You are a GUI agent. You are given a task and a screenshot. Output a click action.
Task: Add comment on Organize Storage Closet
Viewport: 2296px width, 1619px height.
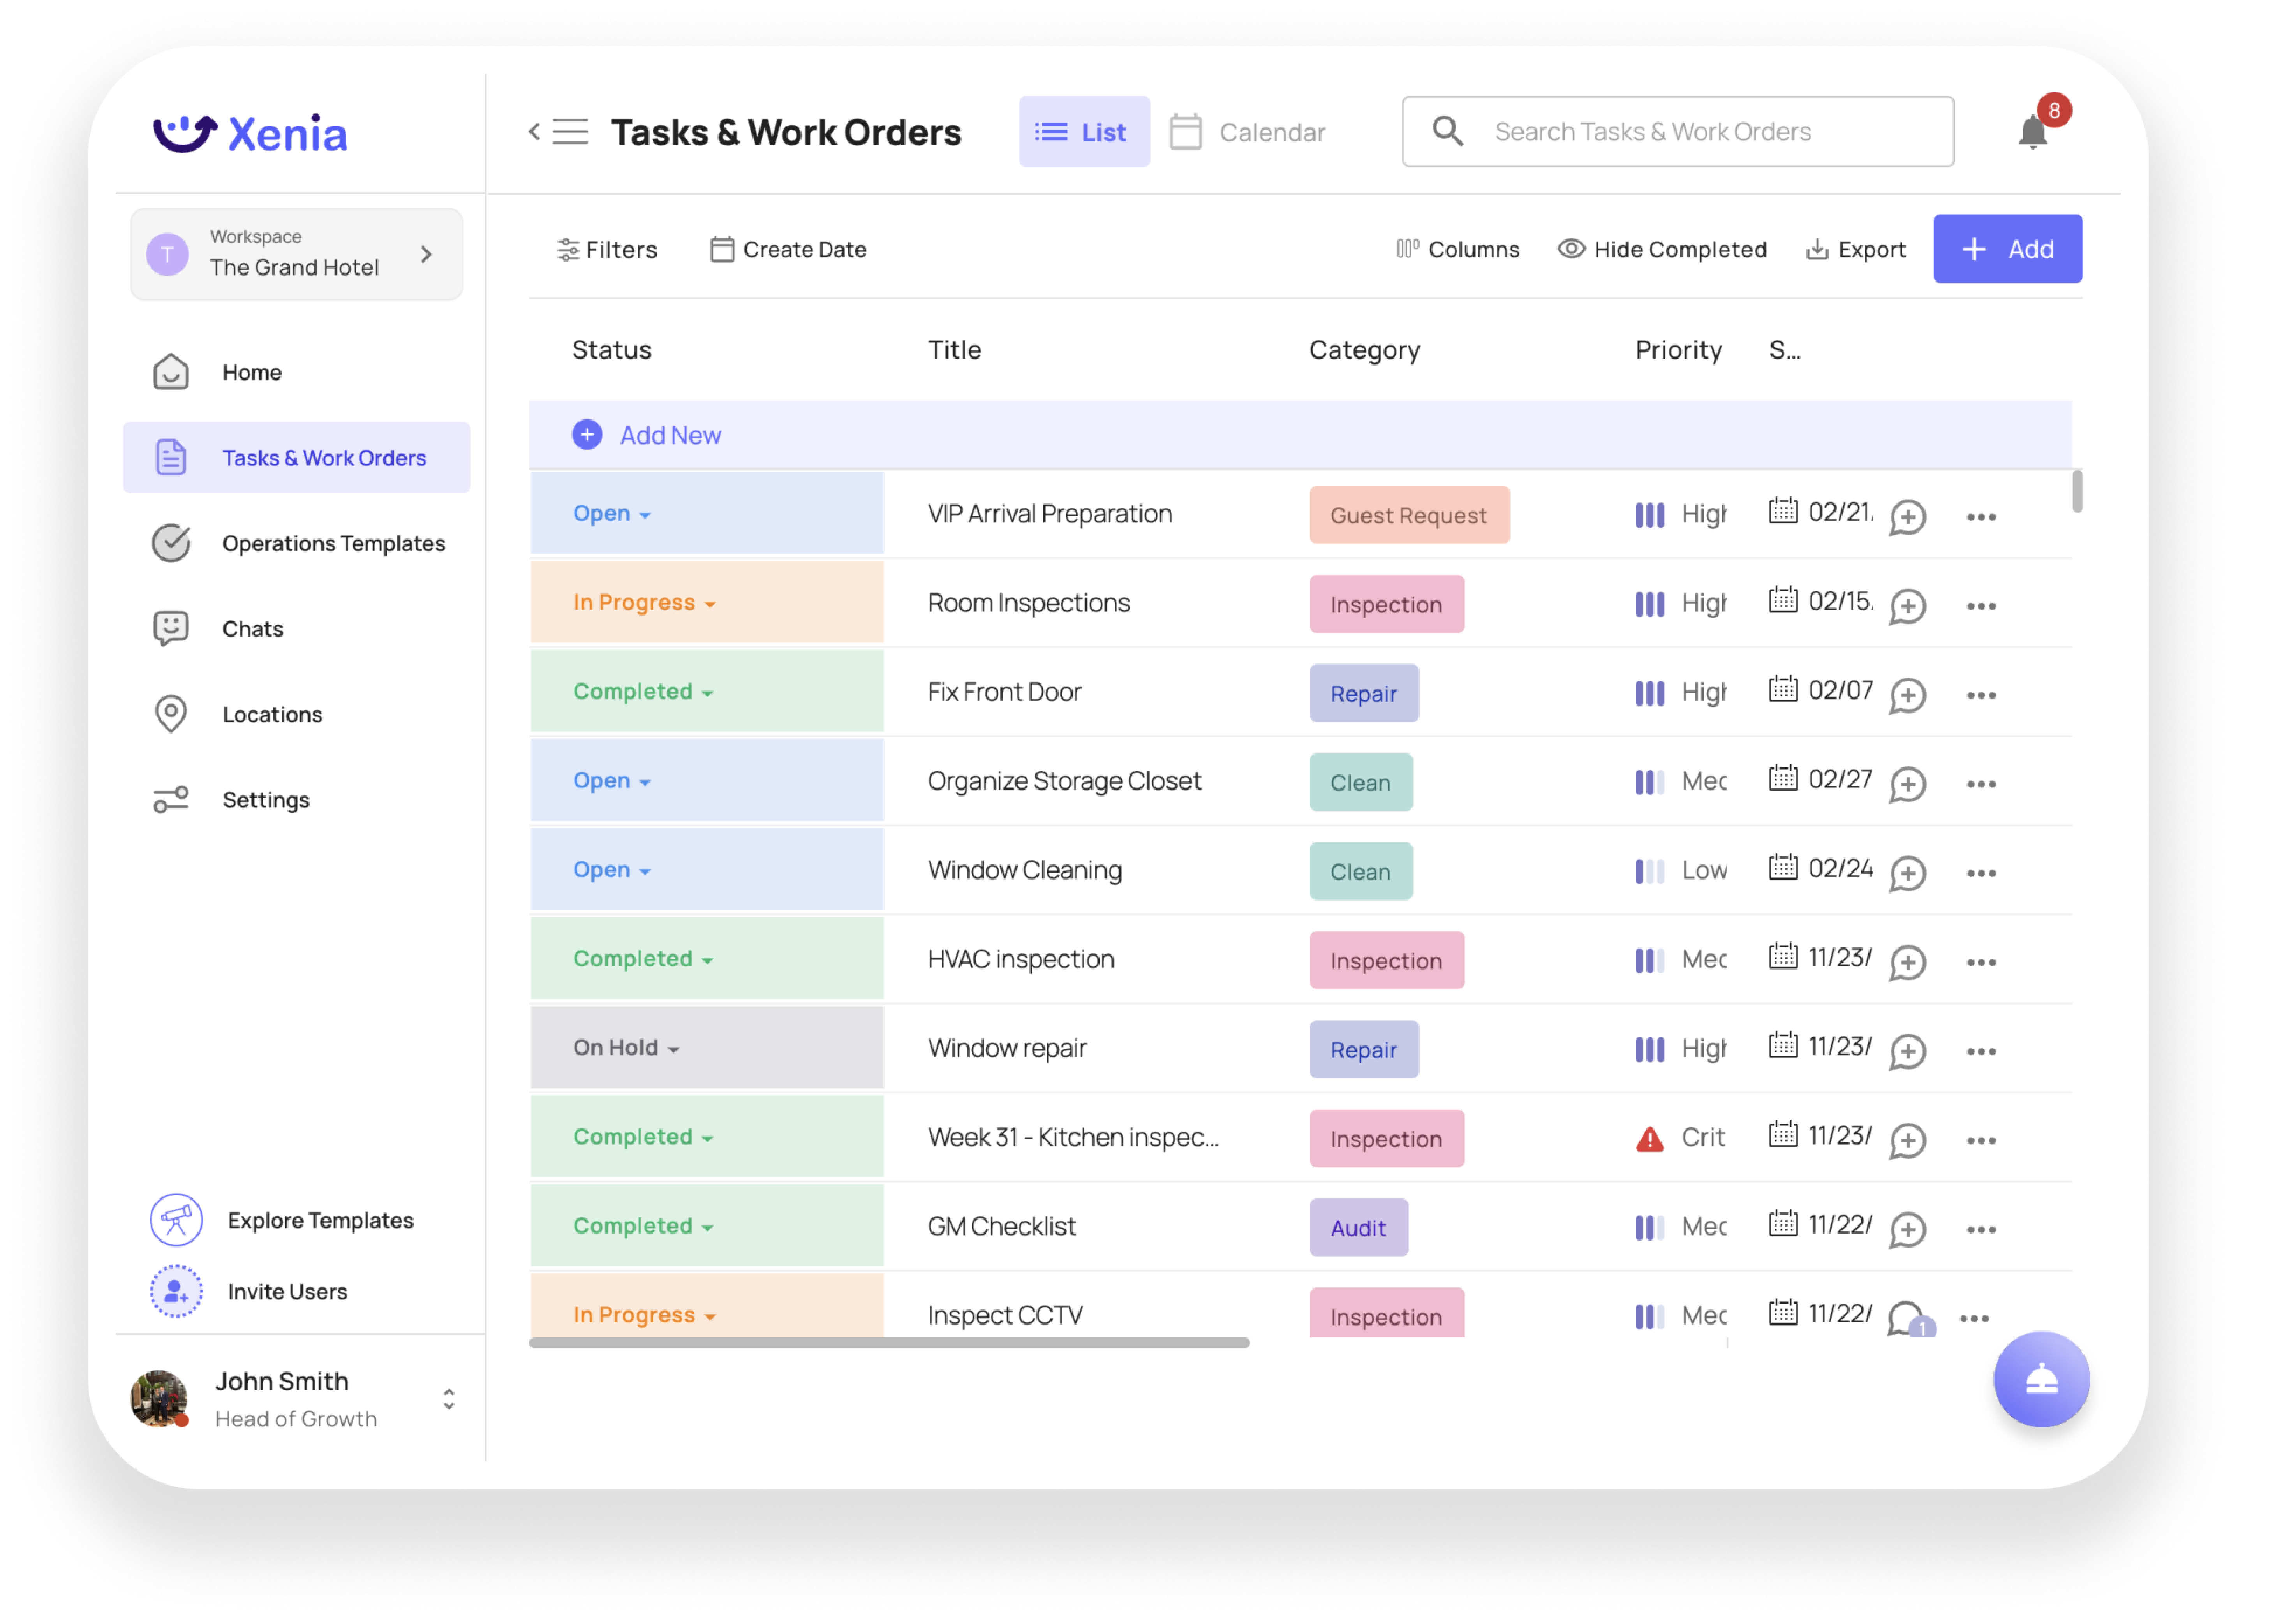pyautogui.click(x=1907, y=784)
